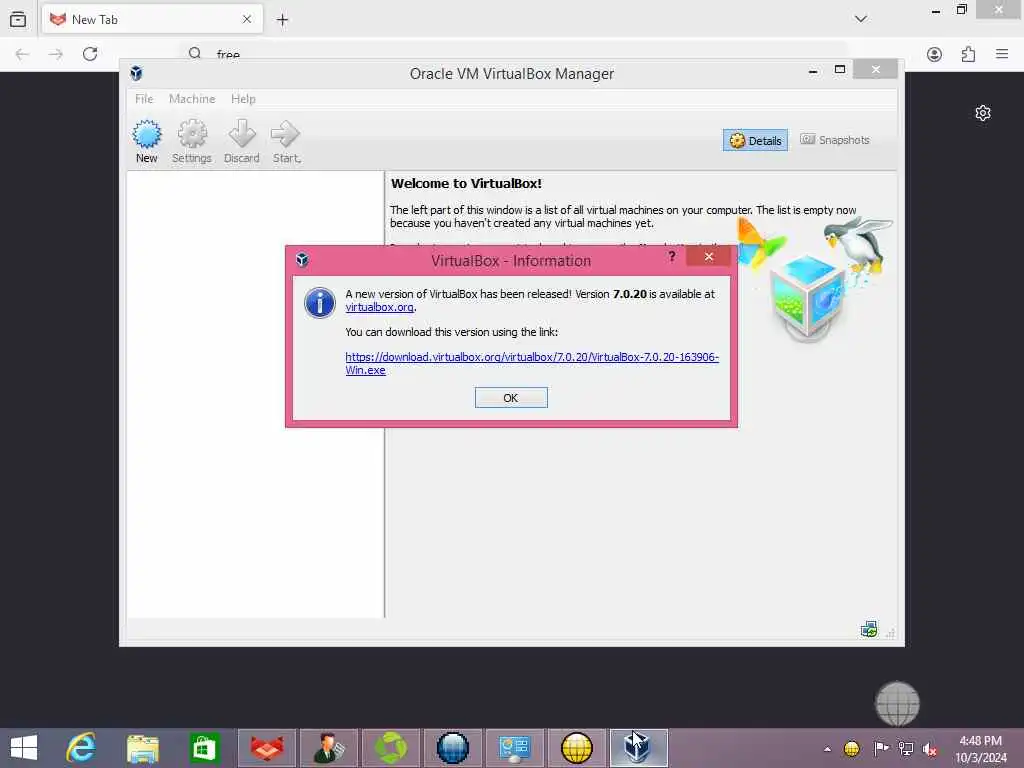Open the Help menu in VirtualBox Manager
Screen dimensions: 1024x768
click(243, 99)
